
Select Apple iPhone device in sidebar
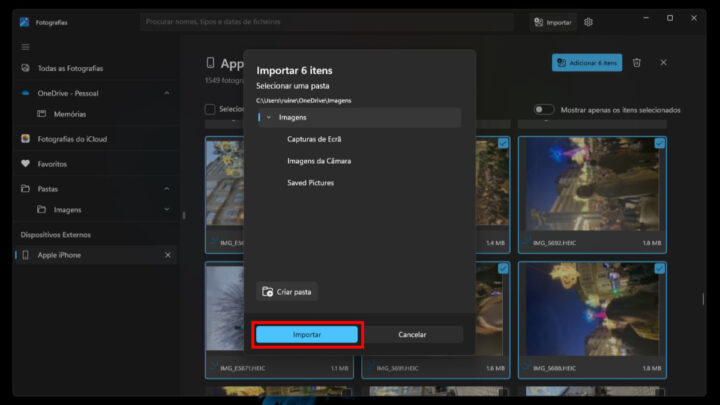coord(96,255)
